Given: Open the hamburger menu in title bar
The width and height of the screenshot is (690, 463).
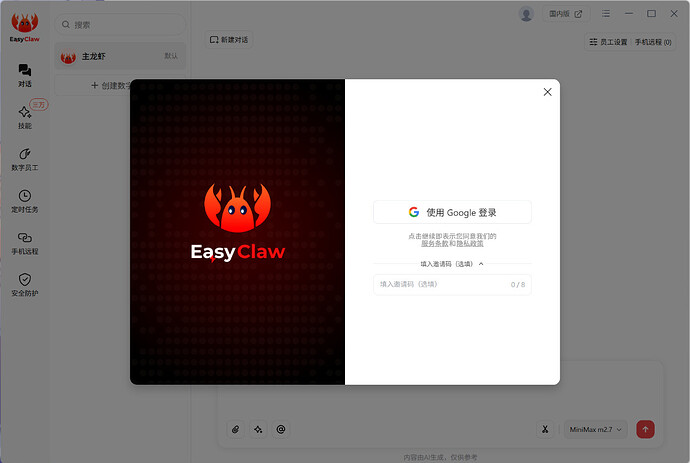Looking at the screenshot, I should pos(606,14).
